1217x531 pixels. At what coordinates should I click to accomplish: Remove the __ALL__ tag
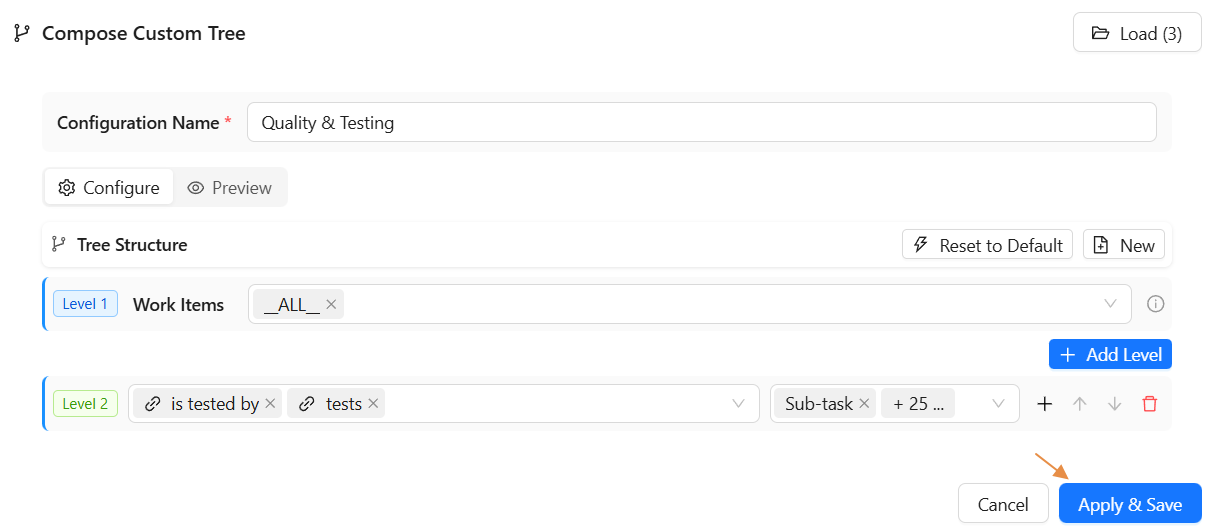coord(331,305)
